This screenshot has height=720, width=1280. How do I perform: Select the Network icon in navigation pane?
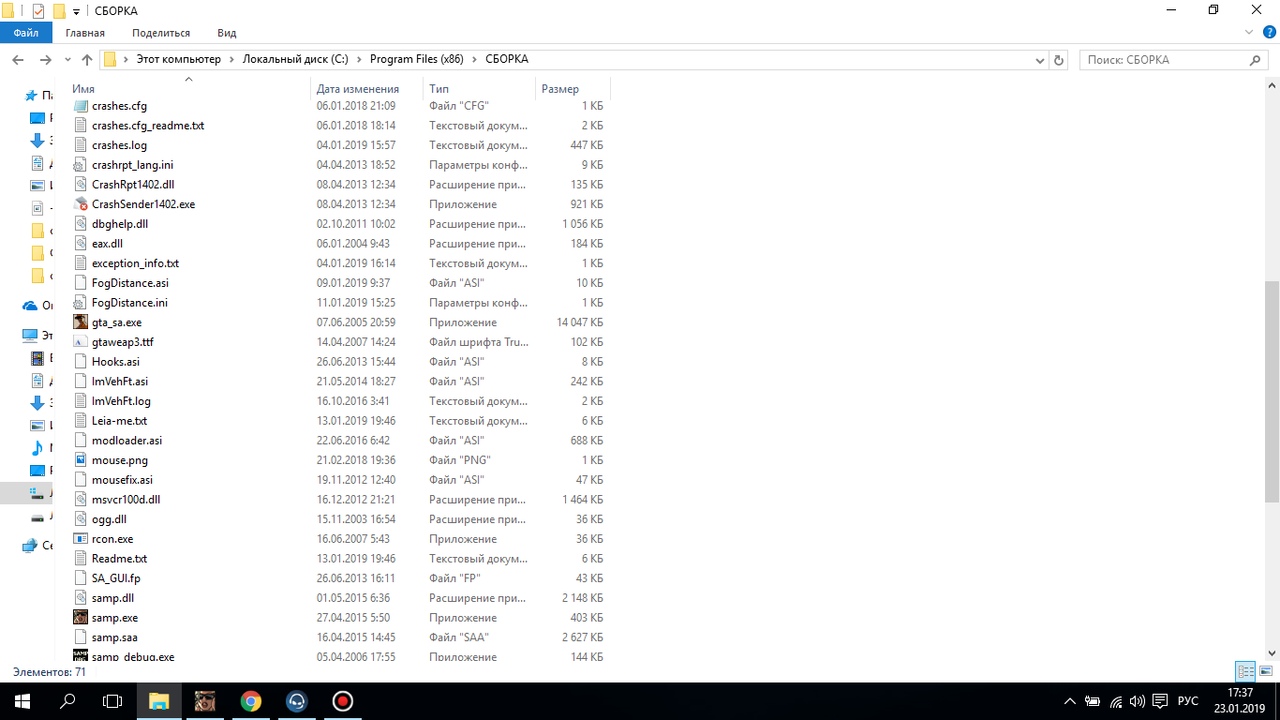click(x=30, y=546)
